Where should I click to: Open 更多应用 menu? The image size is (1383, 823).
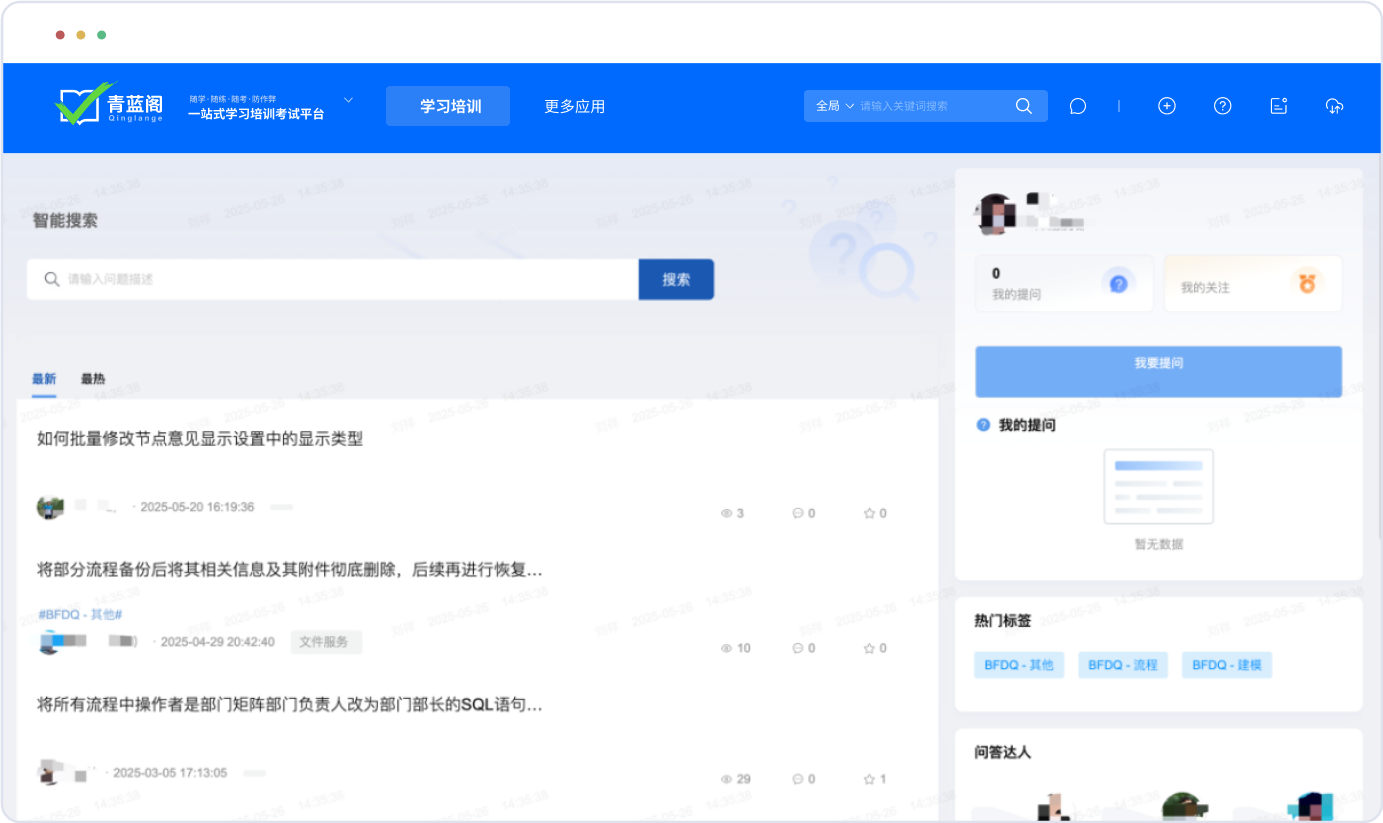click(574, 106)
